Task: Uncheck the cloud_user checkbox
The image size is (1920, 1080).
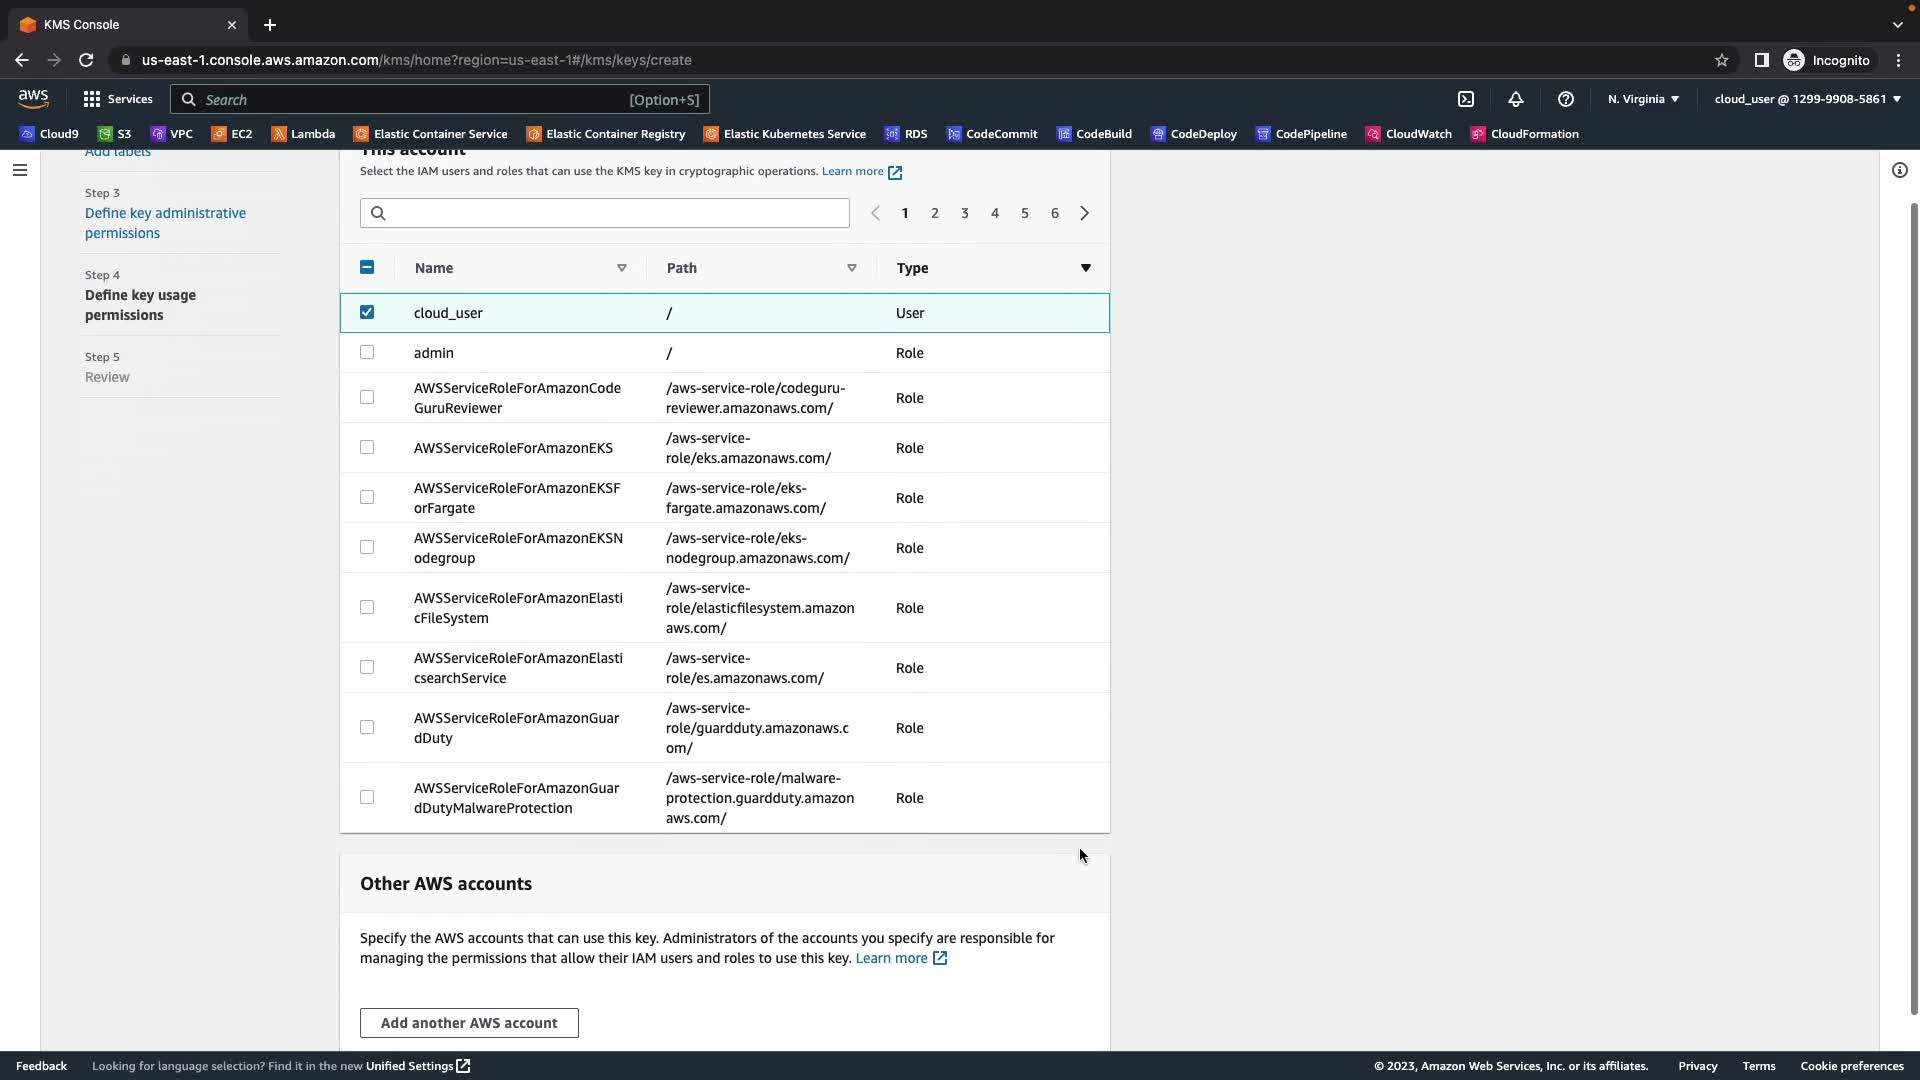Action: pyautogui.click(x=367, y=312)
